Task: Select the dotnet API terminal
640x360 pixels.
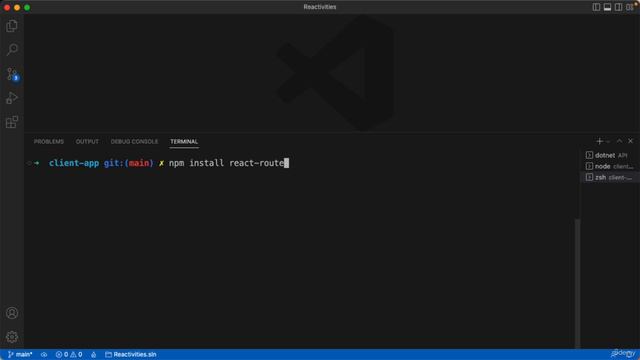Action: point(610,155)
